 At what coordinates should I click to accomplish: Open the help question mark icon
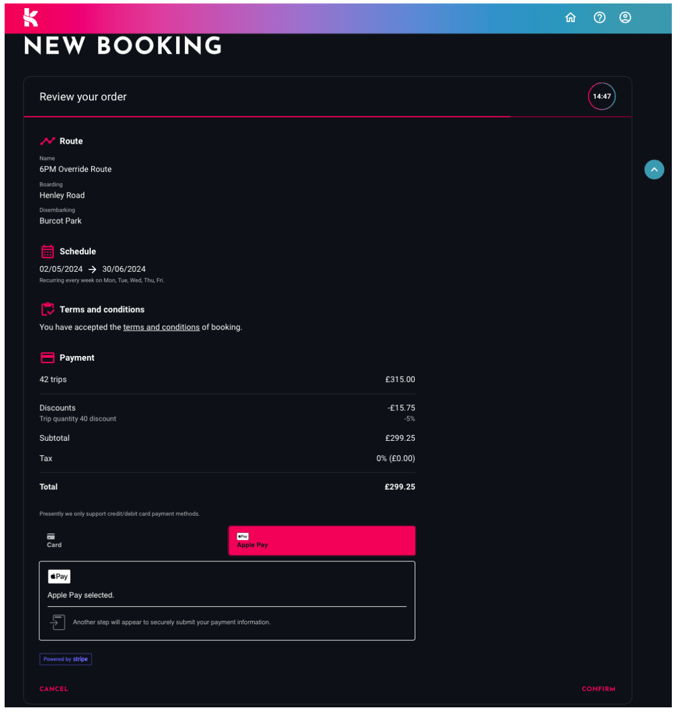[x=599, y=17]
